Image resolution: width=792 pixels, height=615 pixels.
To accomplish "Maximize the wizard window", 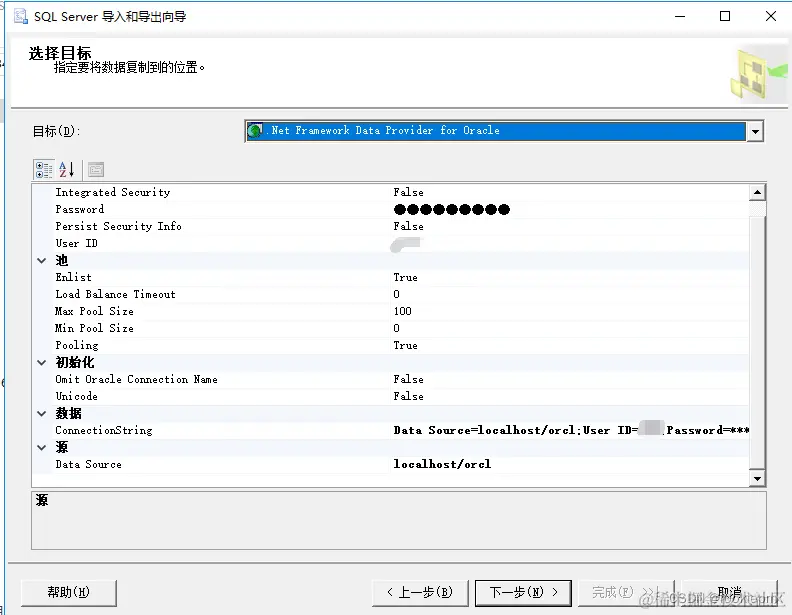I will pos(725,16).
